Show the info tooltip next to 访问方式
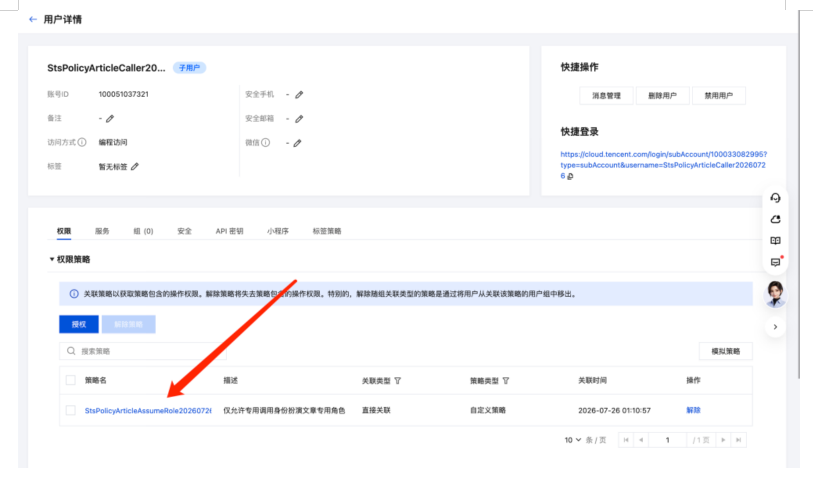 point(82,142)
